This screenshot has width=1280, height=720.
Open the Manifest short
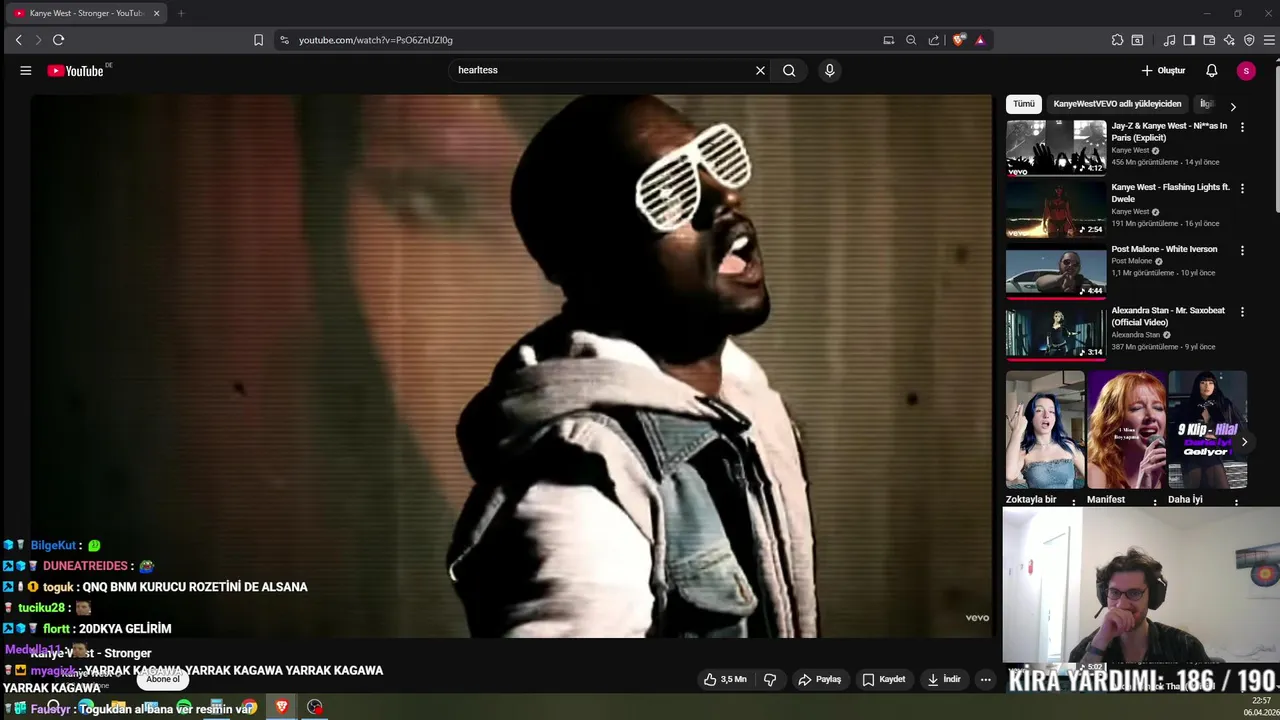coord(1126,430)
